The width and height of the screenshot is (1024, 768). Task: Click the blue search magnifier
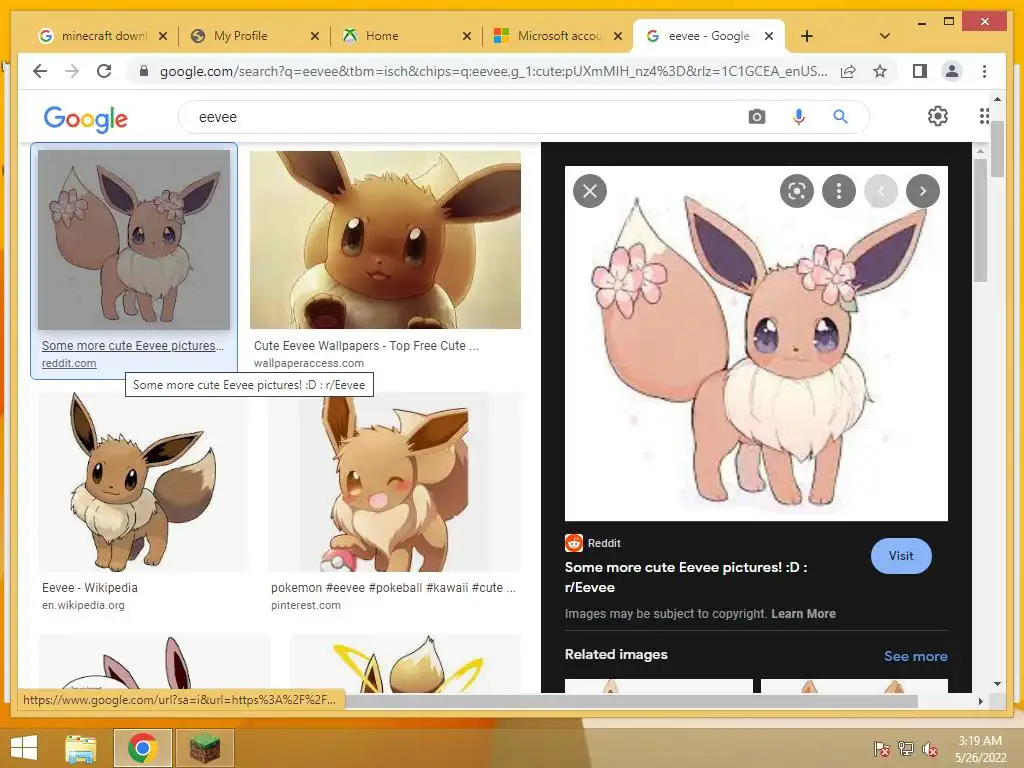coord(840,117)
